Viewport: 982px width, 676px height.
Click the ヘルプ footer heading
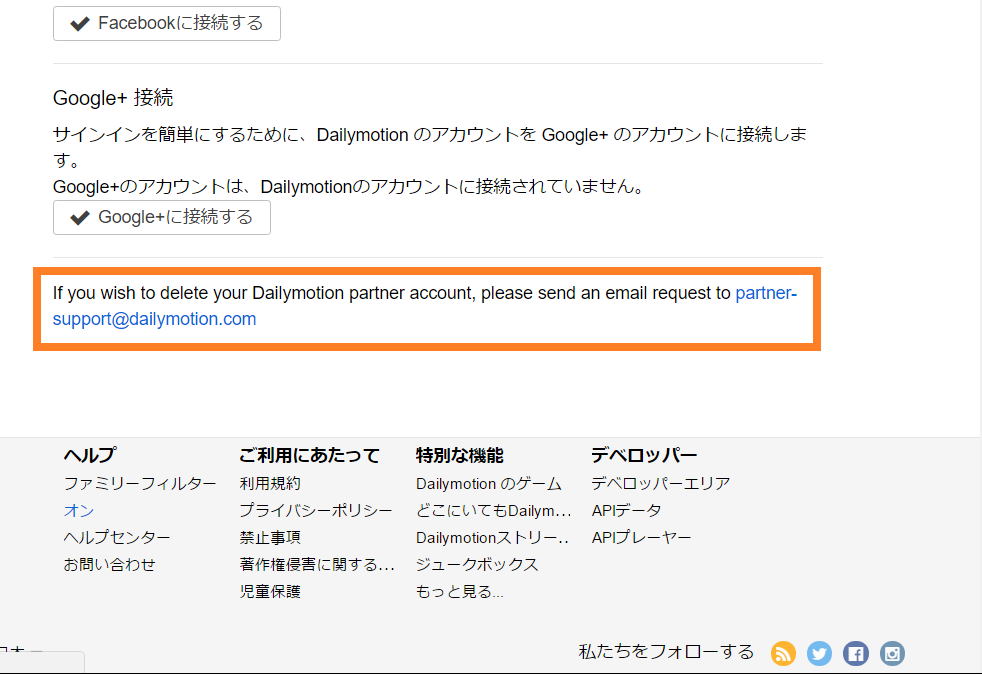[90, 455]
